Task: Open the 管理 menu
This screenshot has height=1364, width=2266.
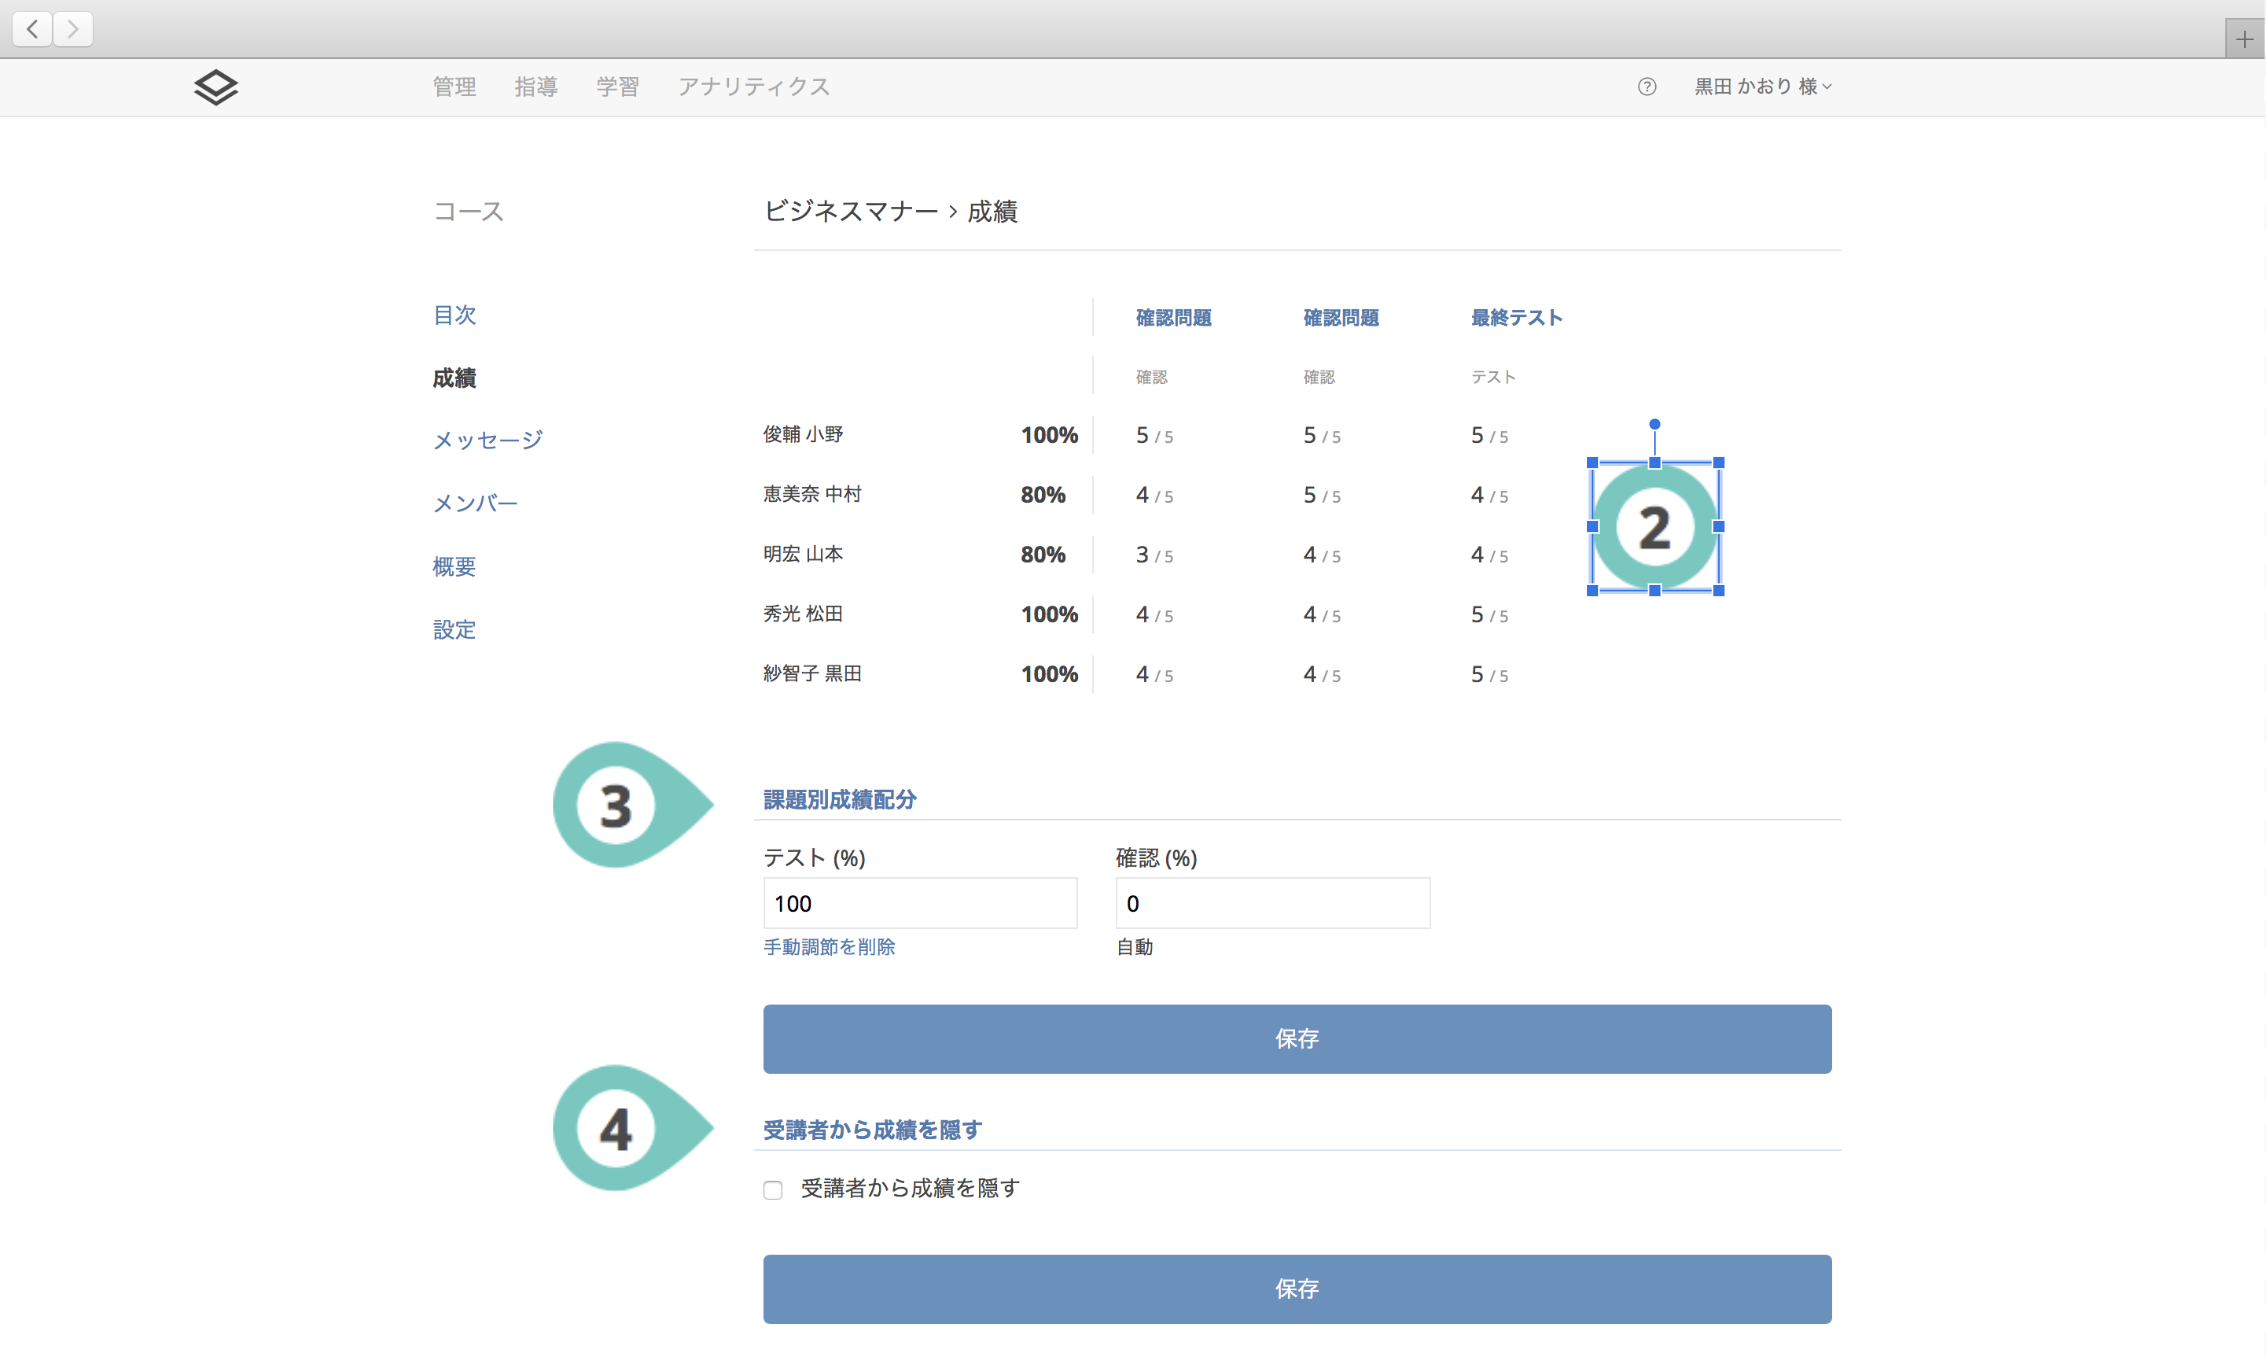Action: point(454,87)
